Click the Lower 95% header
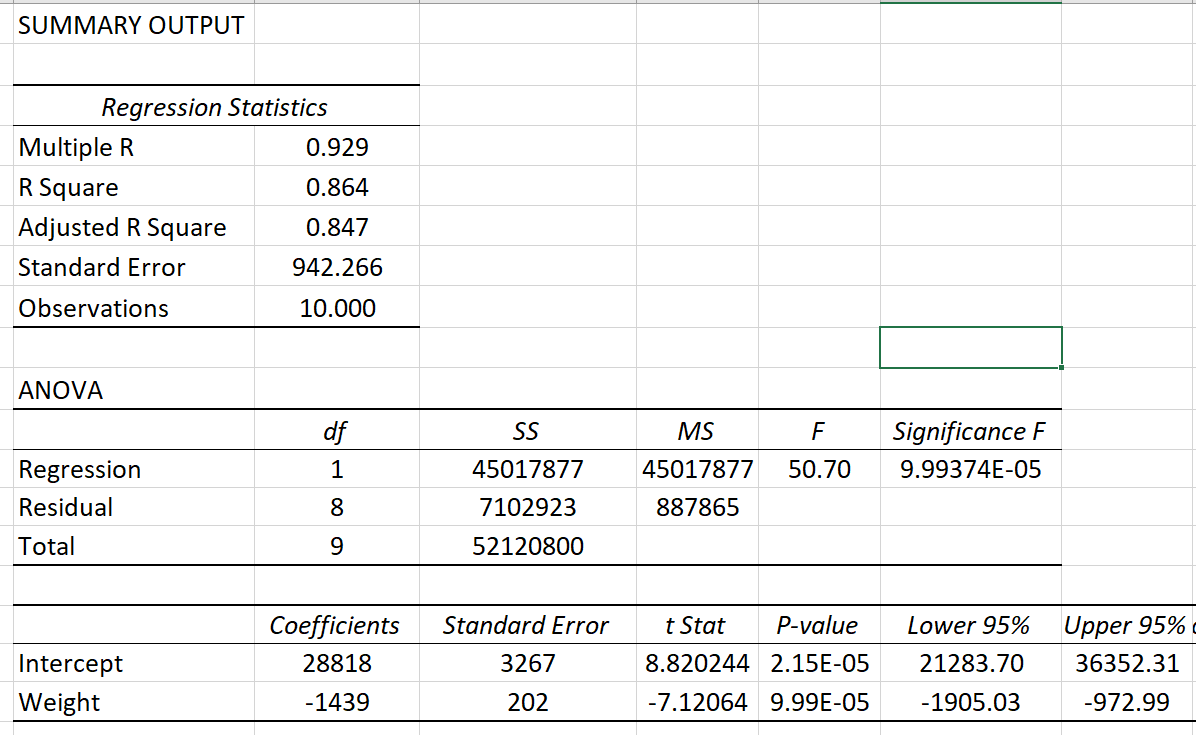This screenshot has width=1196, height=735. pyautogui.click(x=970, y=625)
